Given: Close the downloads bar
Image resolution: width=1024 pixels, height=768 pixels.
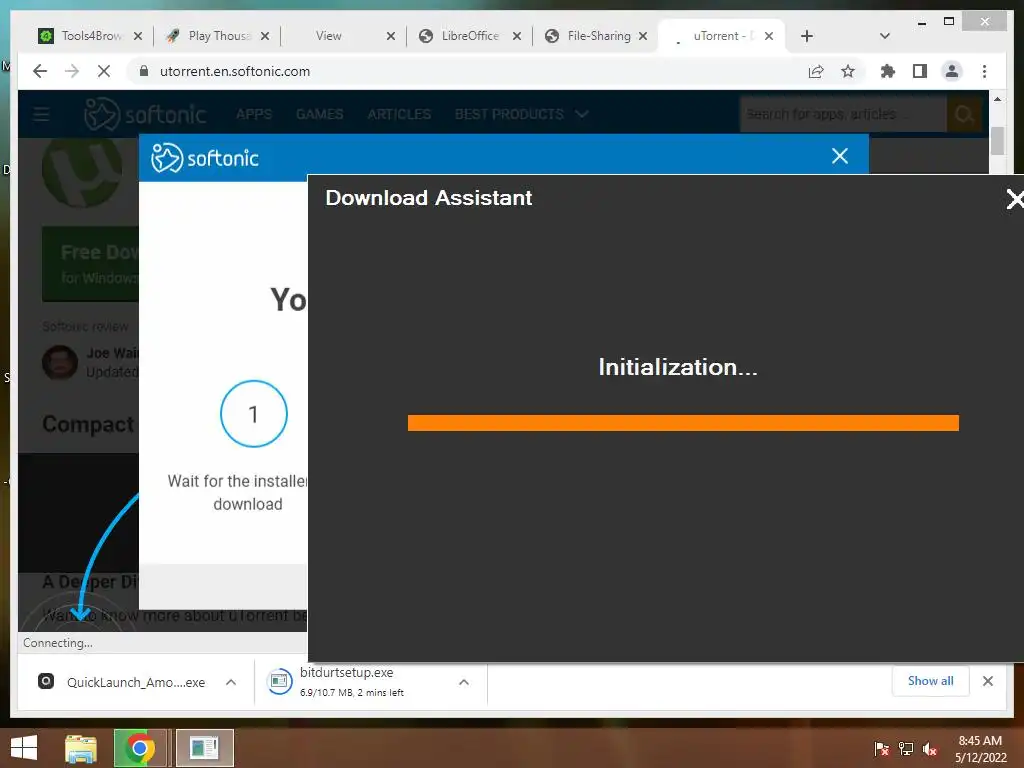Looking at the screenshot, I should pyautogui.click(x=987, y=681).
